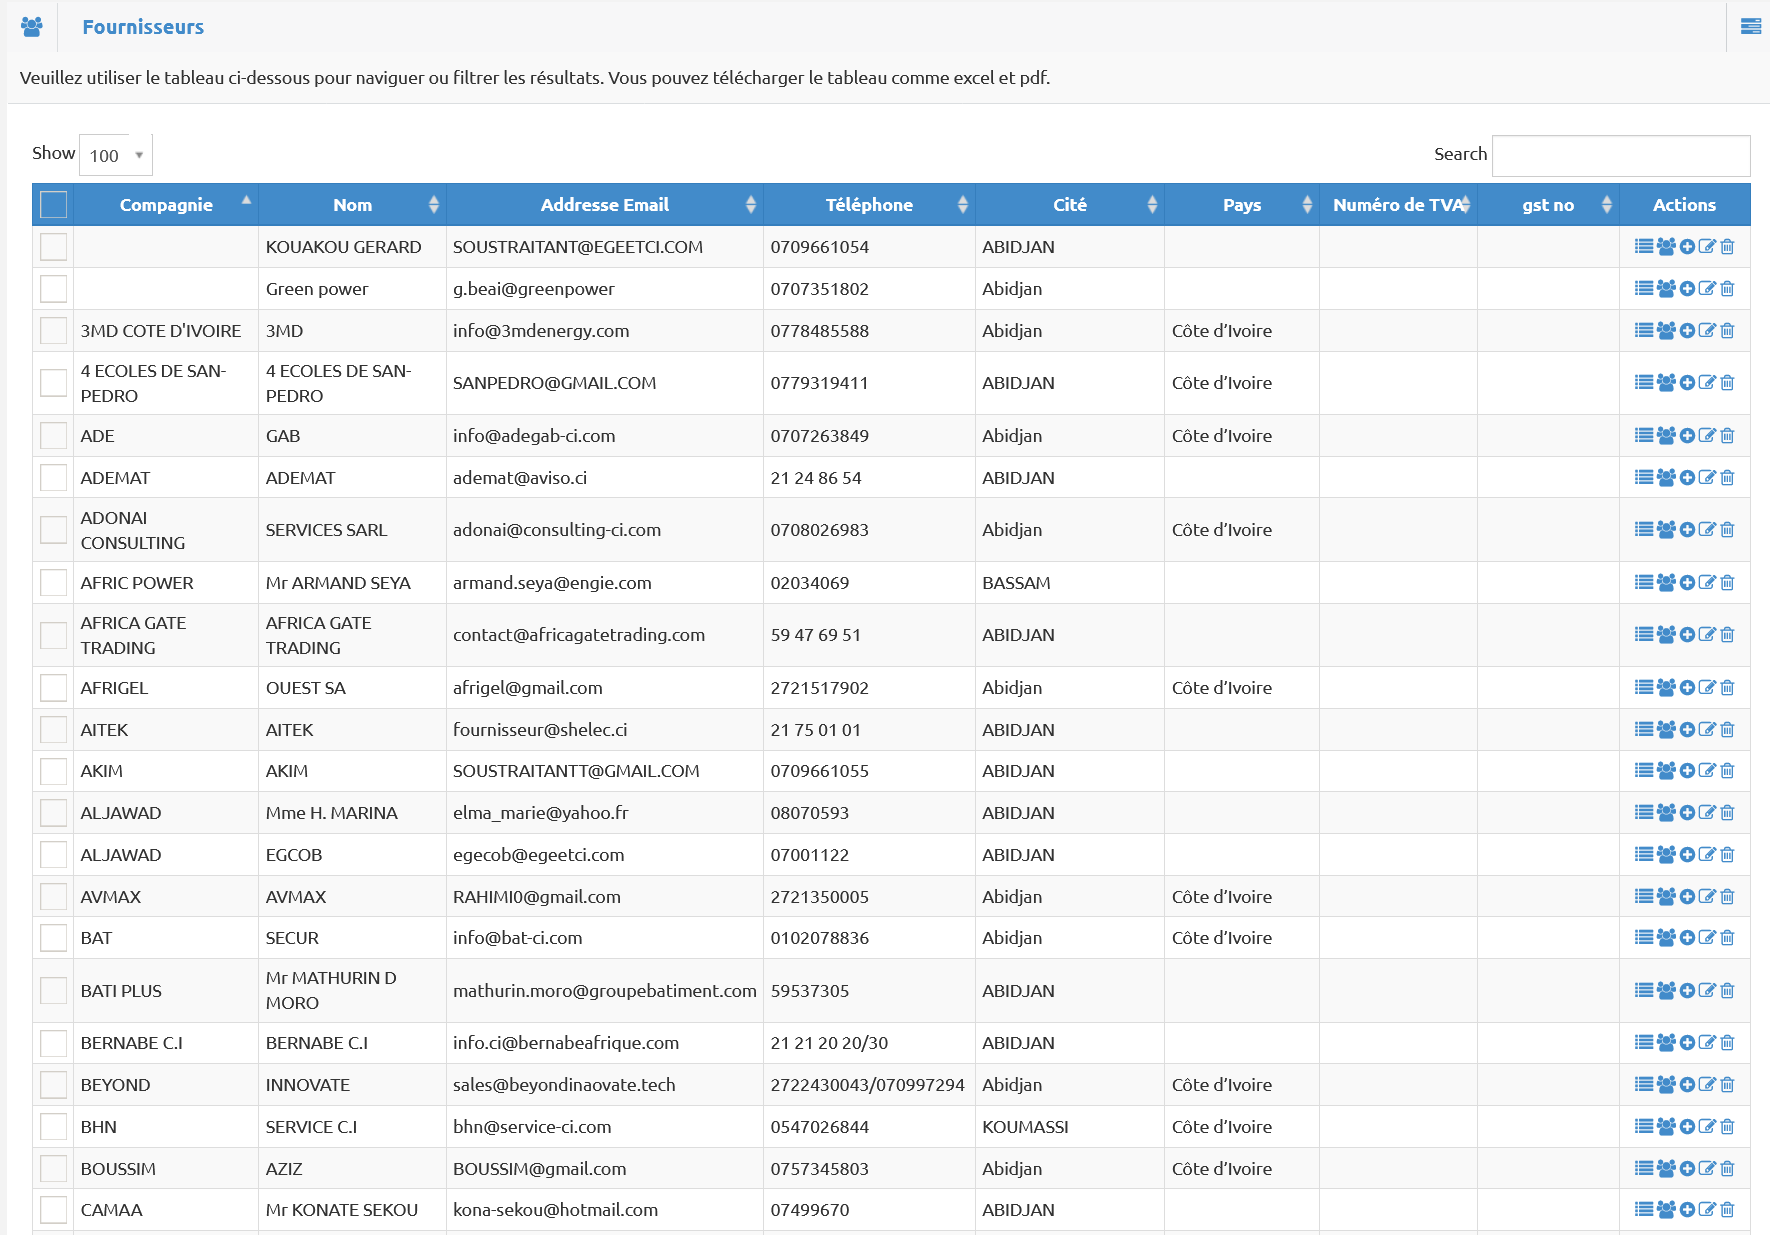Click the Fournisseurs heading link

coord(143,27)
